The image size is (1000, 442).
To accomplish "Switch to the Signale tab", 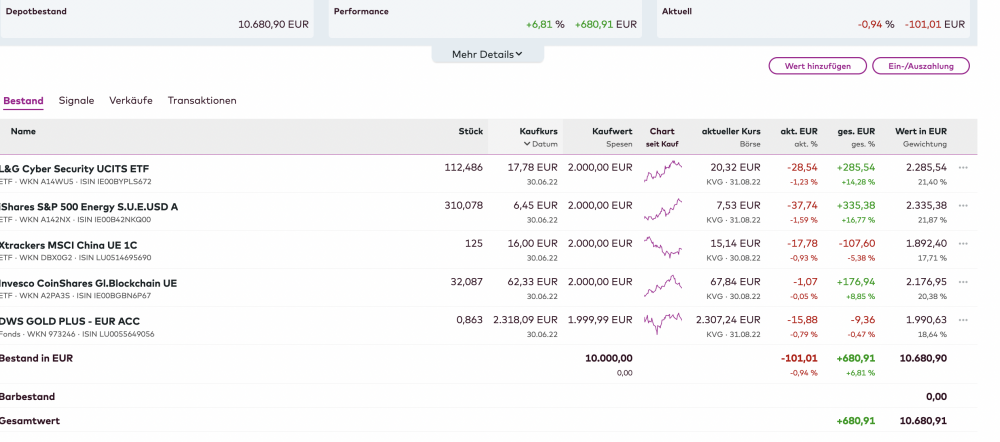I will click(76, 101).
